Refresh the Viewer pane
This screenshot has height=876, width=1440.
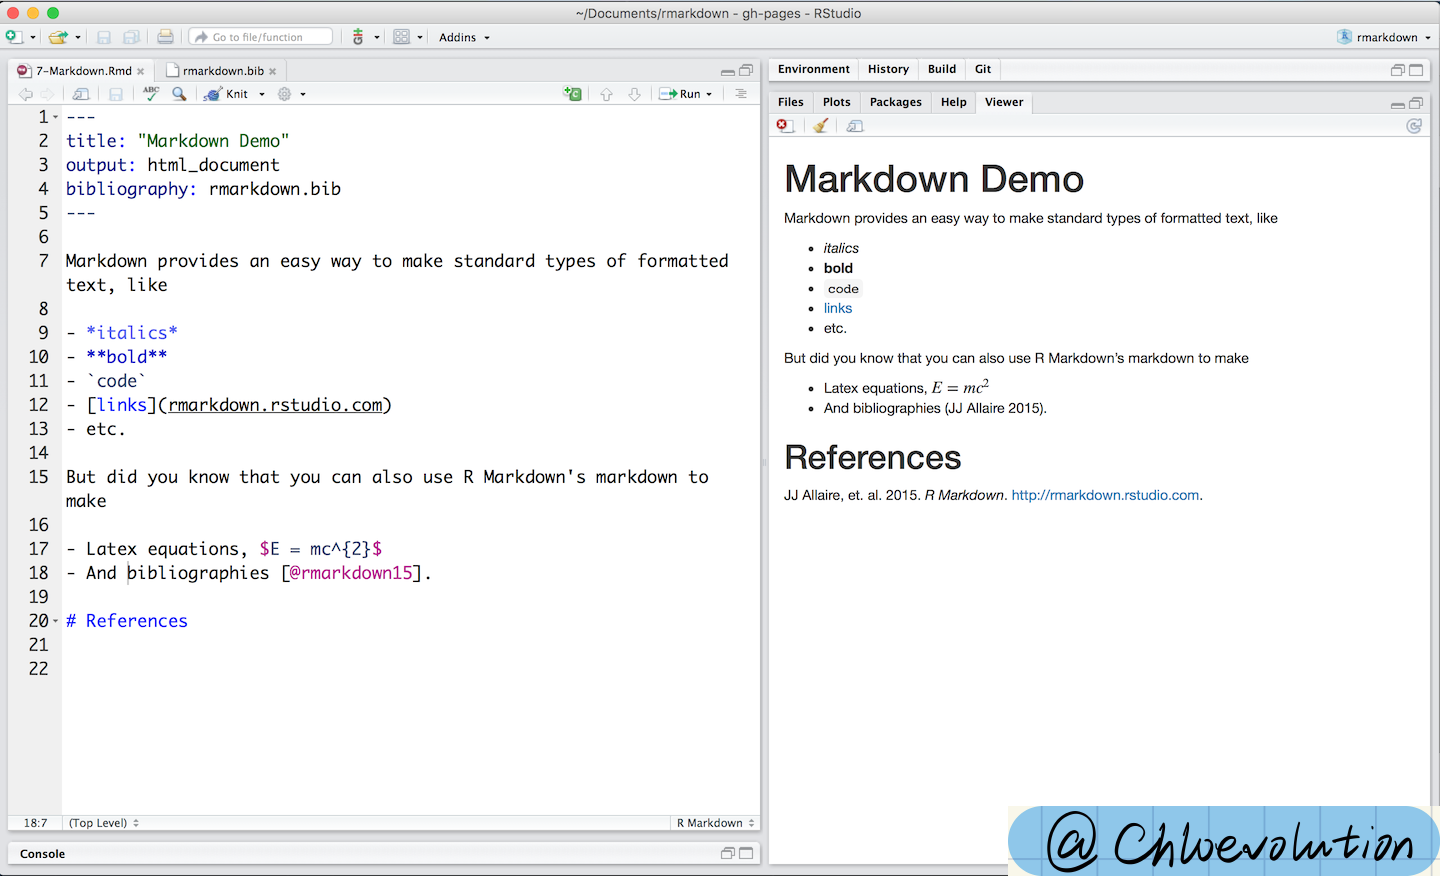(1414, 126)
